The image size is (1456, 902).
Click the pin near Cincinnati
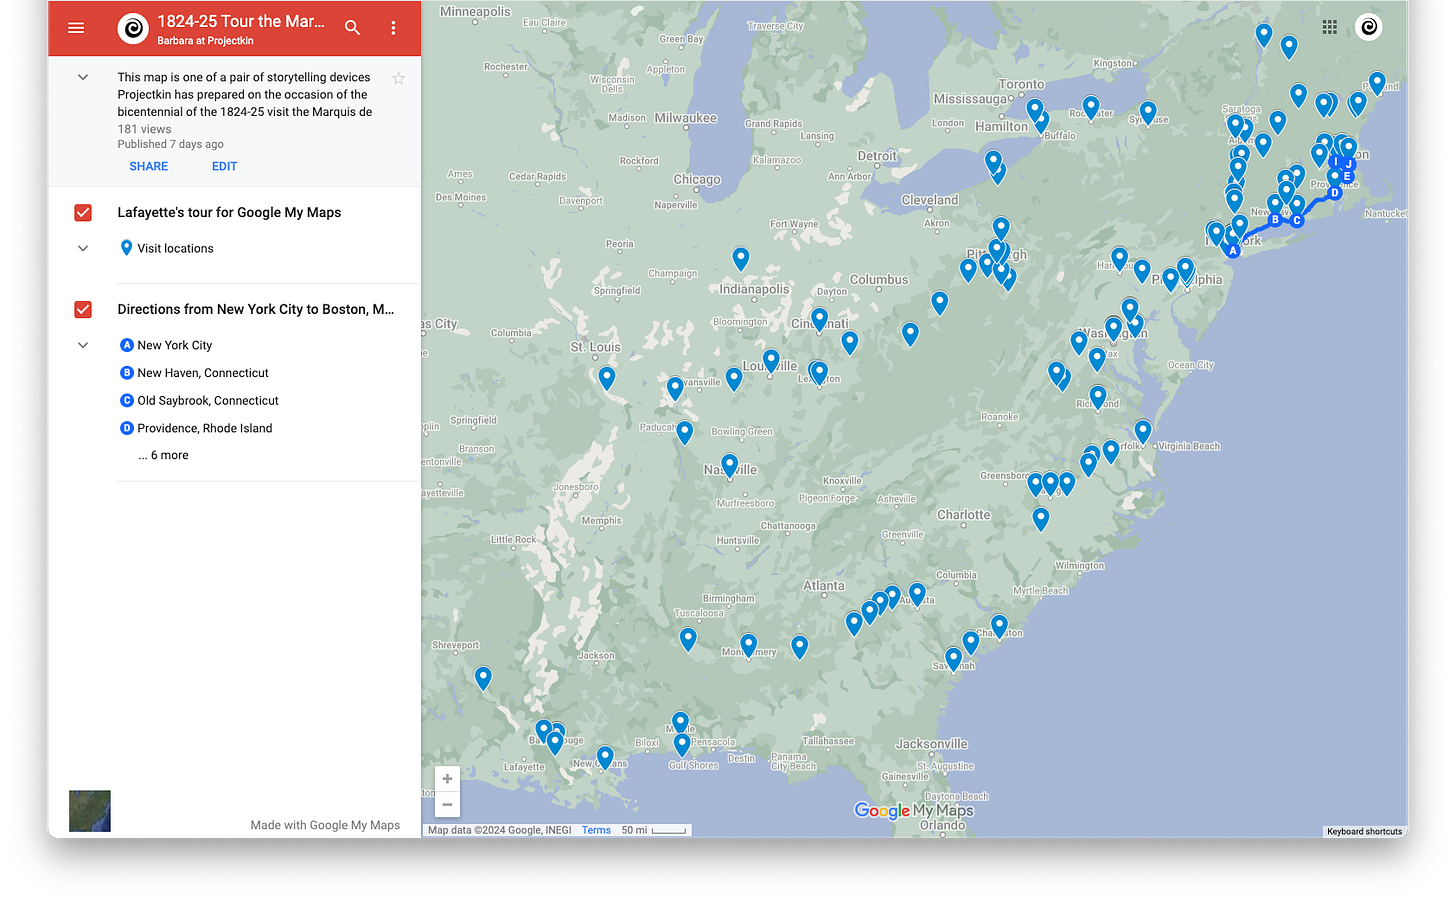[x=820, y=319]
